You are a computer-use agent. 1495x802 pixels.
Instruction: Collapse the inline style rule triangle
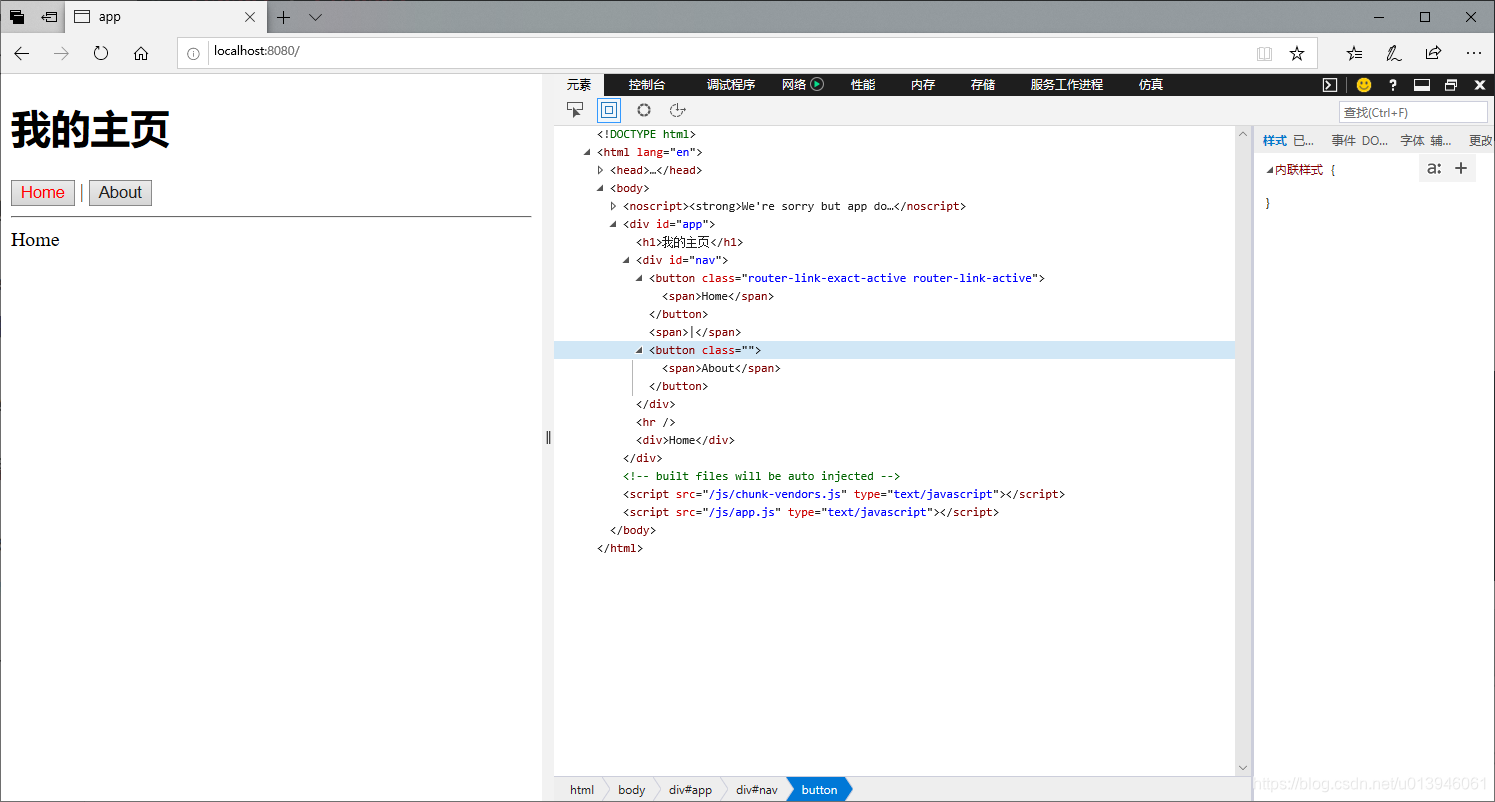click(1269, 170)
